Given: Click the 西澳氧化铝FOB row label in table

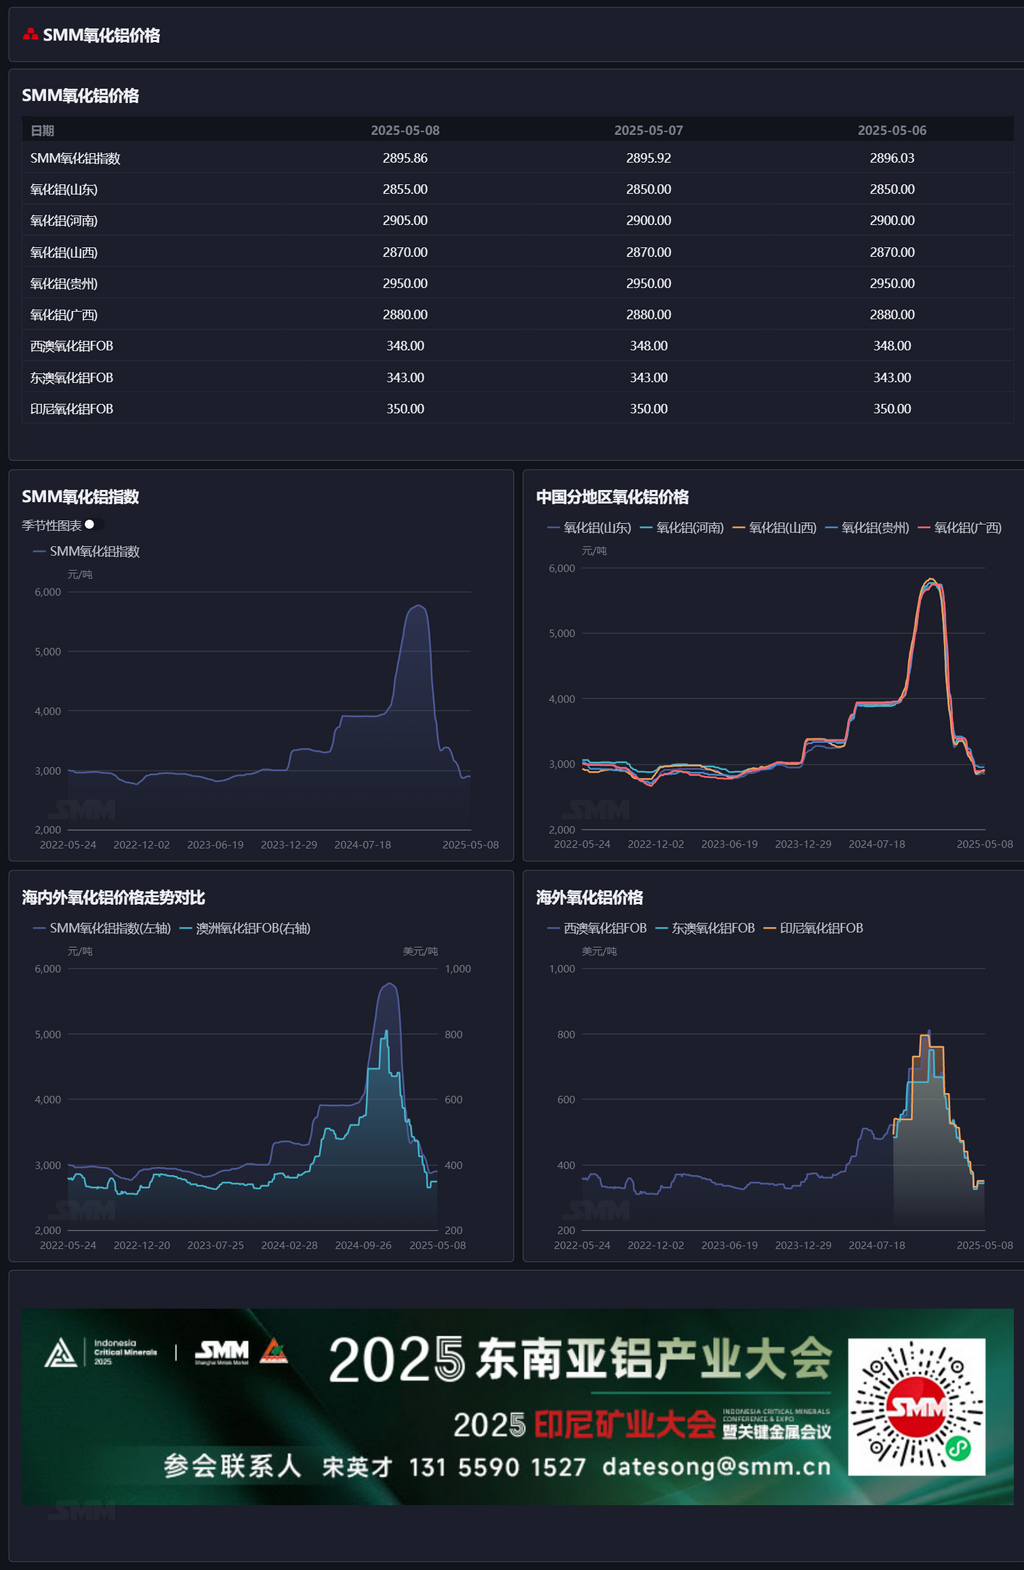Looking at the screenshot, I should click(x=72, y=346).
